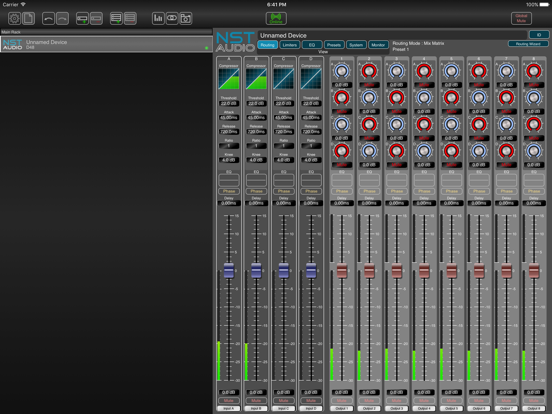The width and height of the screenshot is (552, 414).
Task: Open the Routing Wizard
Action: (528, 44)
